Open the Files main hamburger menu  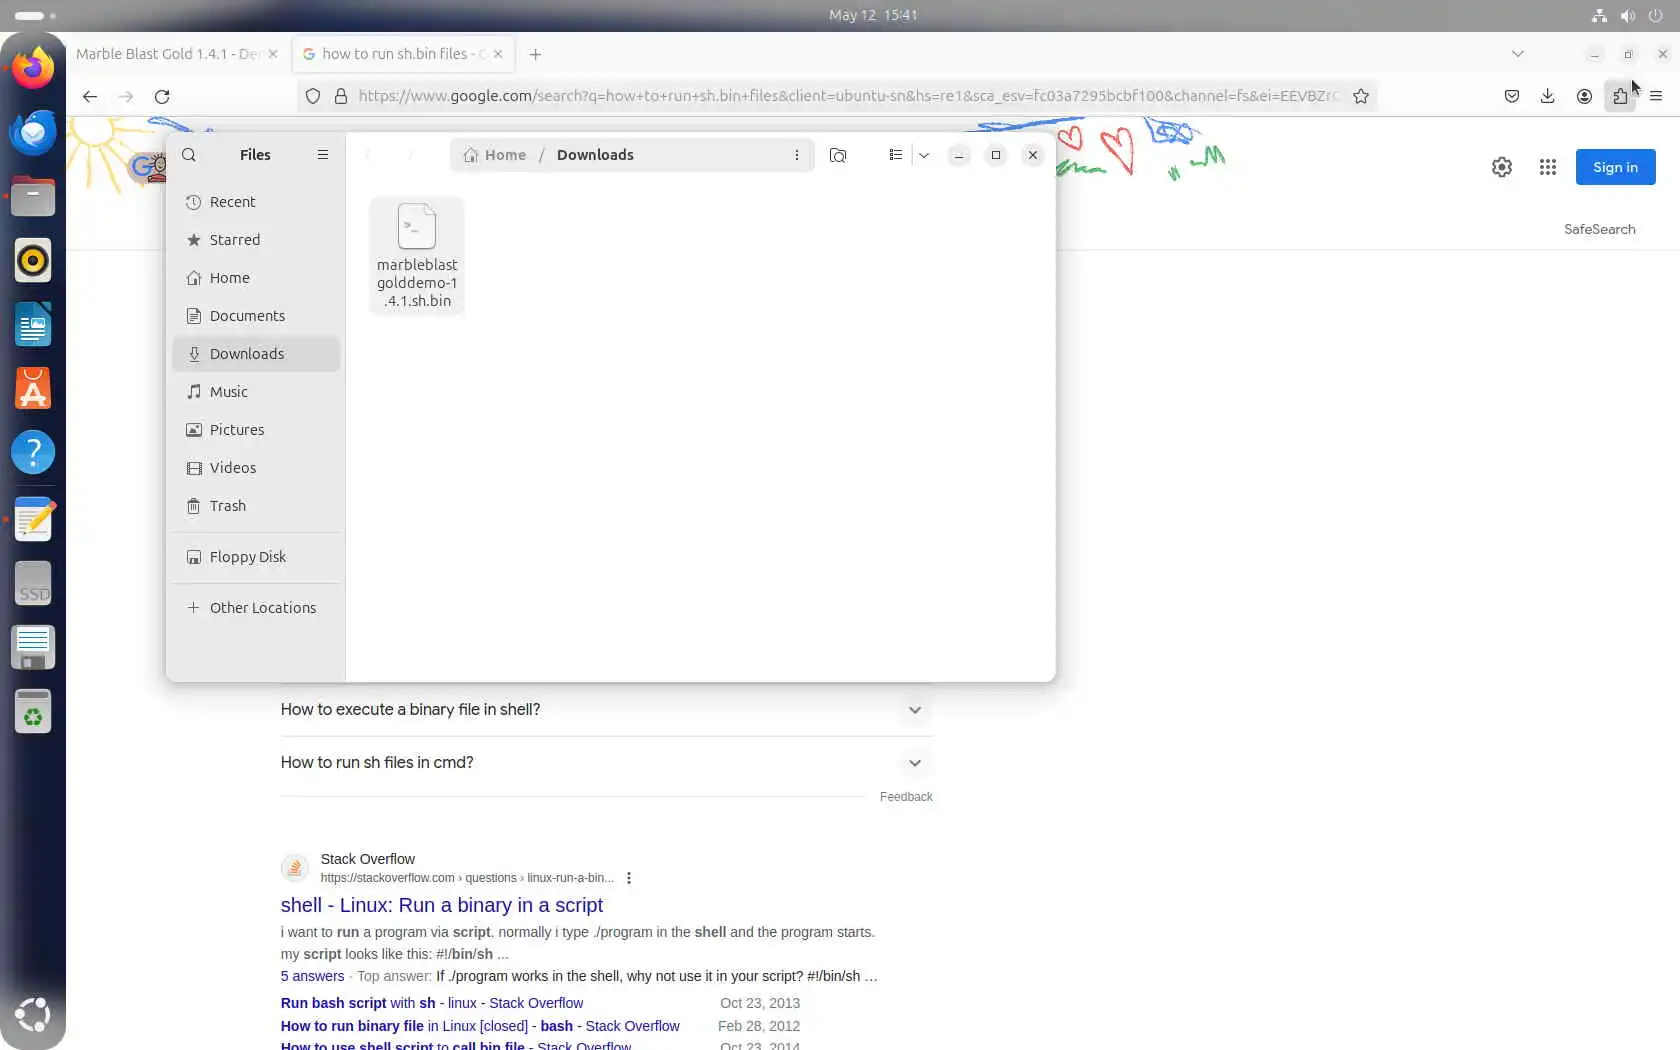coord(323,155)
